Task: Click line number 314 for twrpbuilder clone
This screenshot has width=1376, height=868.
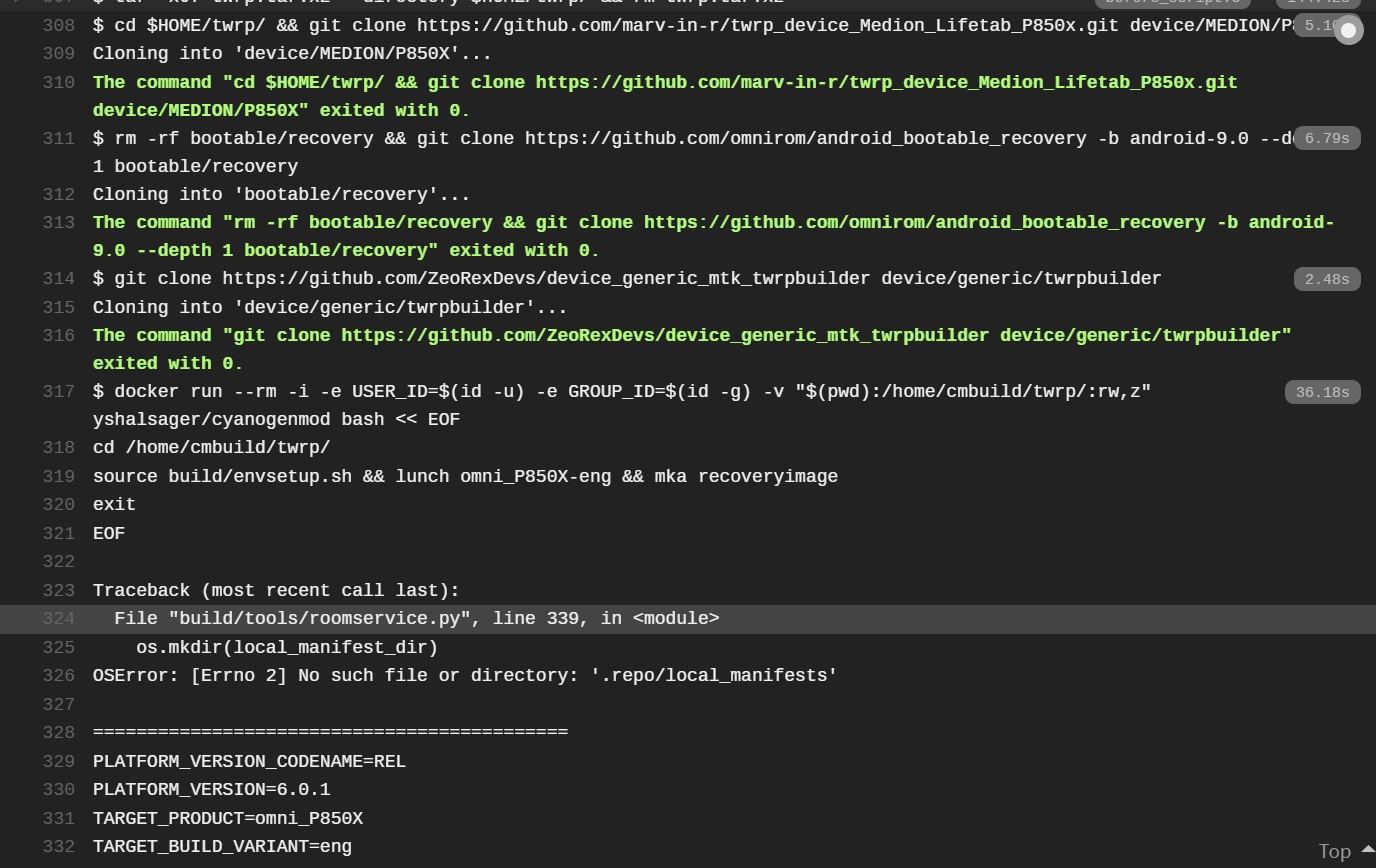Action: (x=59, y=279)
